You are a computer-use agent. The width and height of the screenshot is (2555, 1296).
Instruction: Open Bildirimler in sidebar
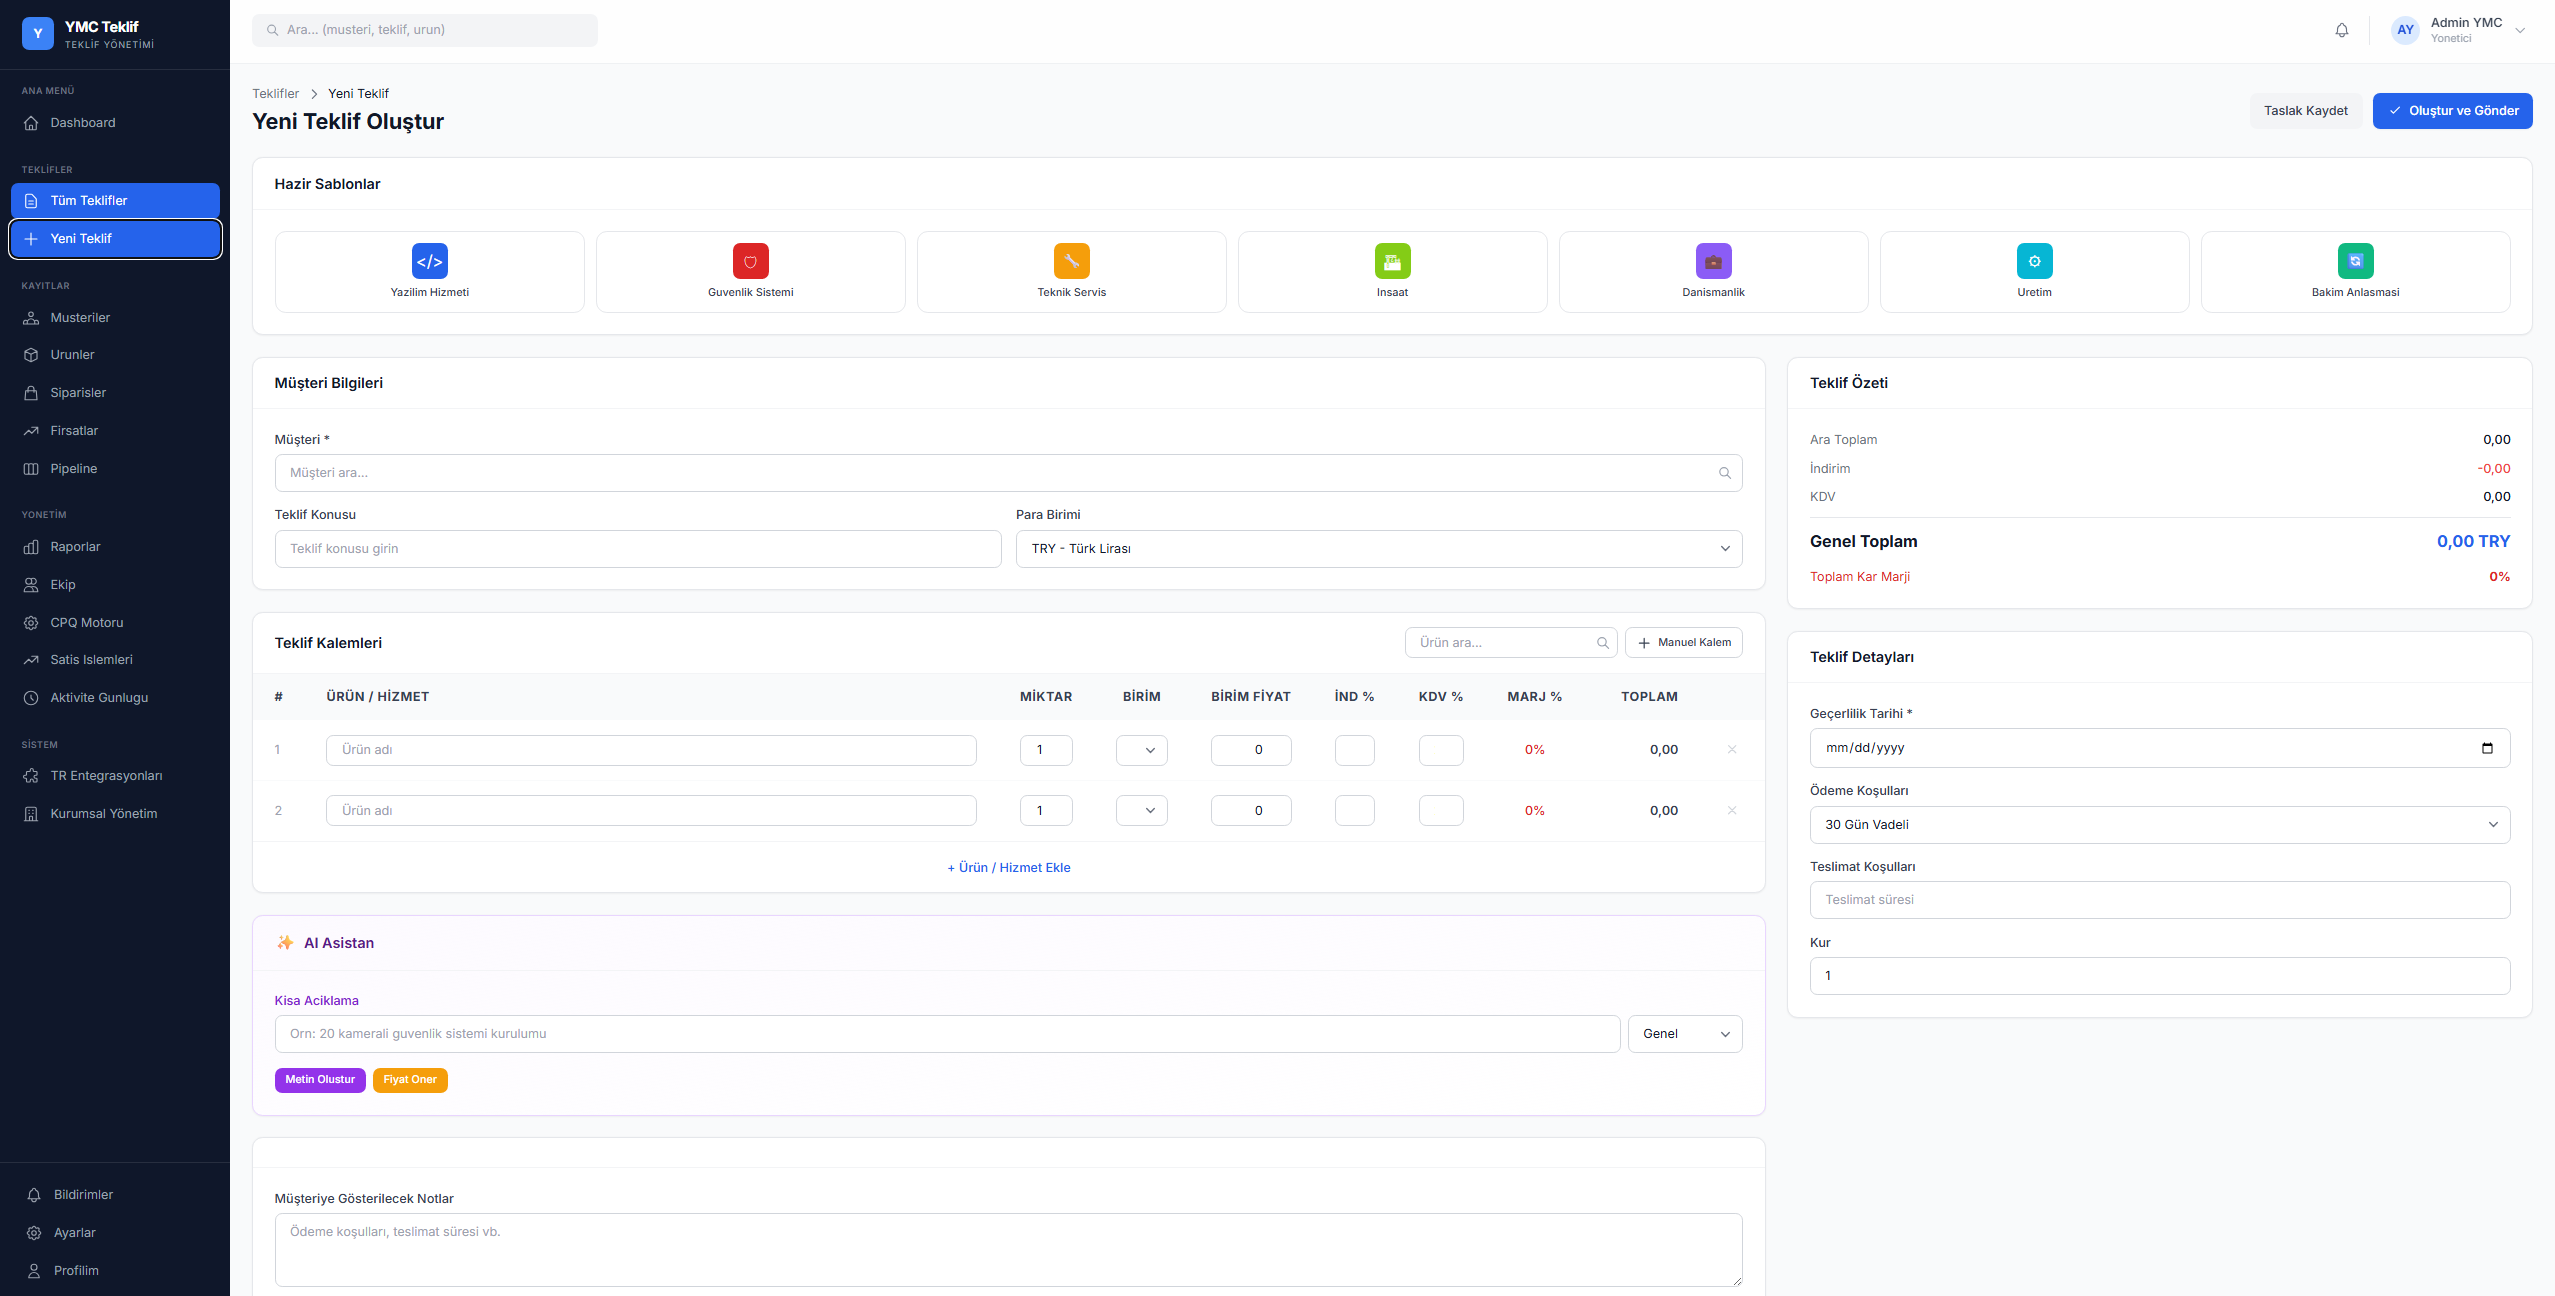tap(115, 1195)
